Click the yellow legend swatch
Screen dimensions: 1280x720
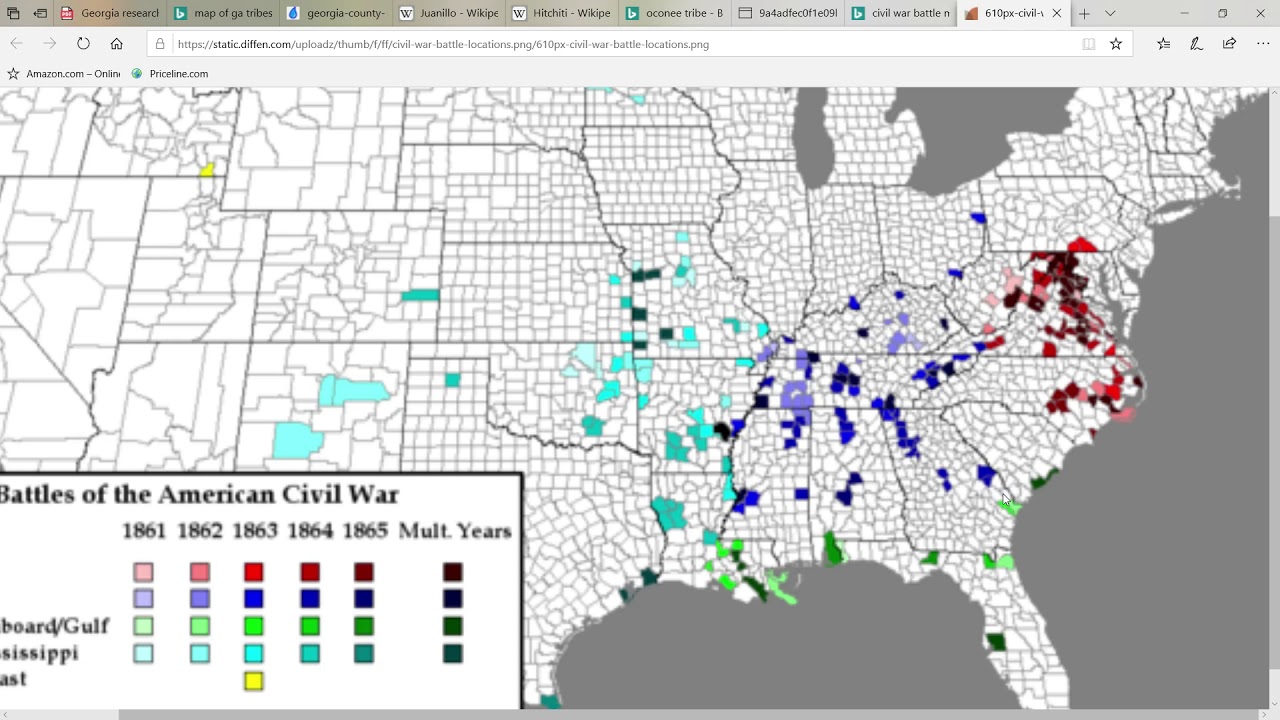click(254, 681)
